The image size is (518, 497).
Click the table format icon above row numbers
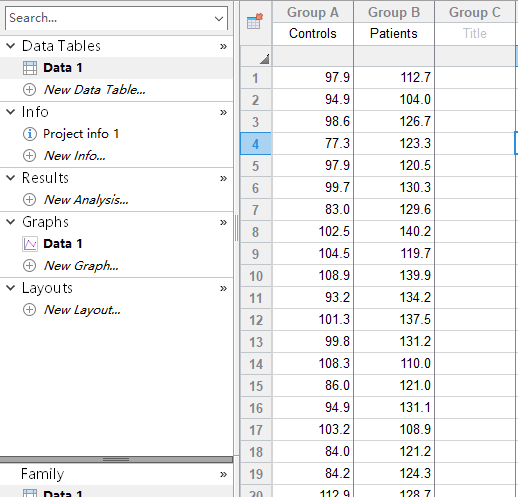[255, 21]
